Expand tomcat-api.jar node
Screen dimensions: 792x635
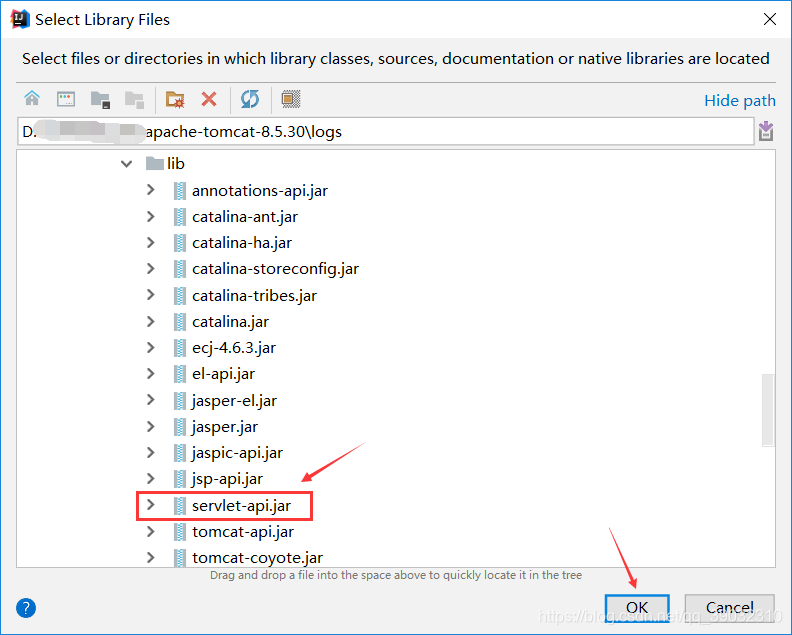pyautogui.click(x=151, y=531)
